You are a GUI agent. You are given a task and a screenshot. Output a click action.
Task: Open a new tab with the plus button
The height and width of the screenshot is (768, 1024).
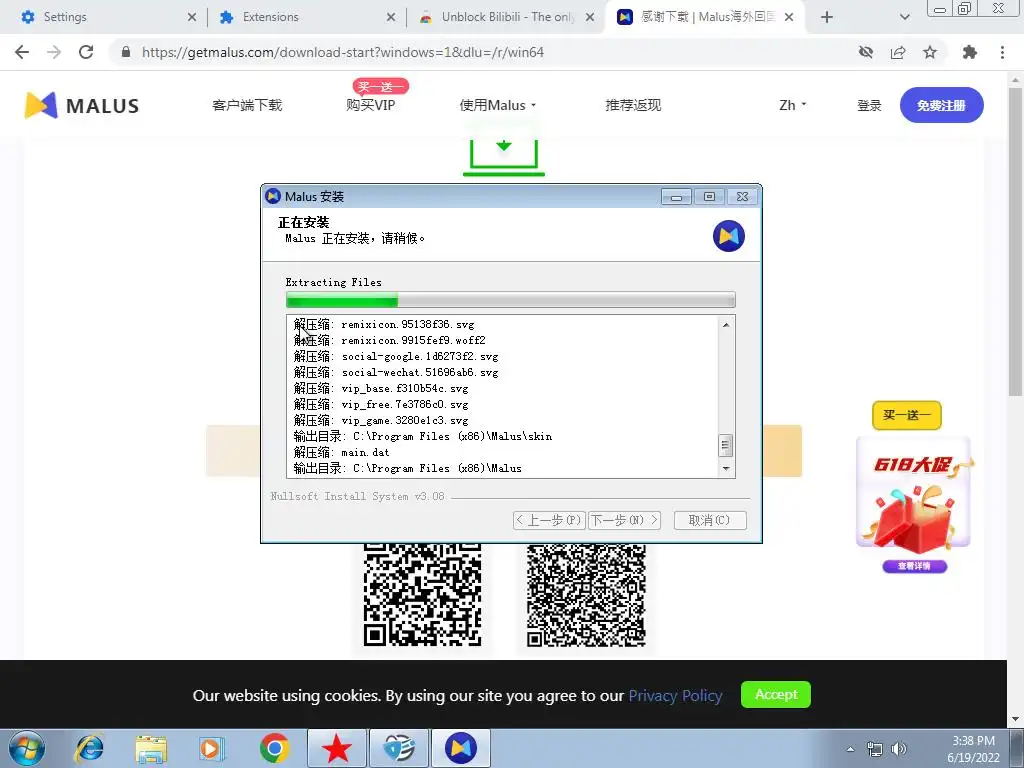click(827, 17)
